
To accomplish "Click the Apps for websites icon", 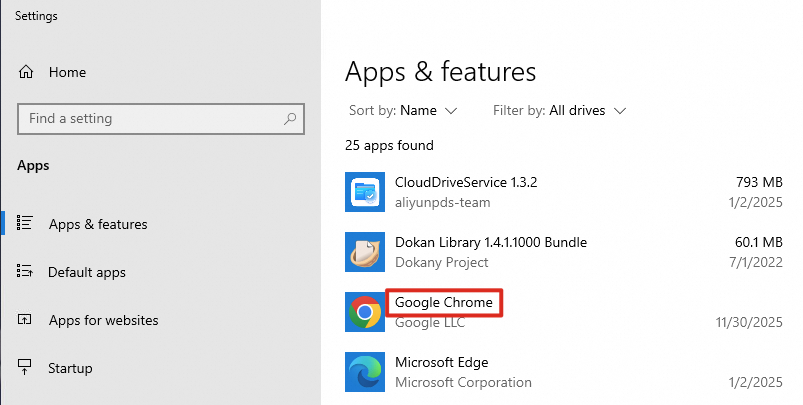I will (26, 320).
